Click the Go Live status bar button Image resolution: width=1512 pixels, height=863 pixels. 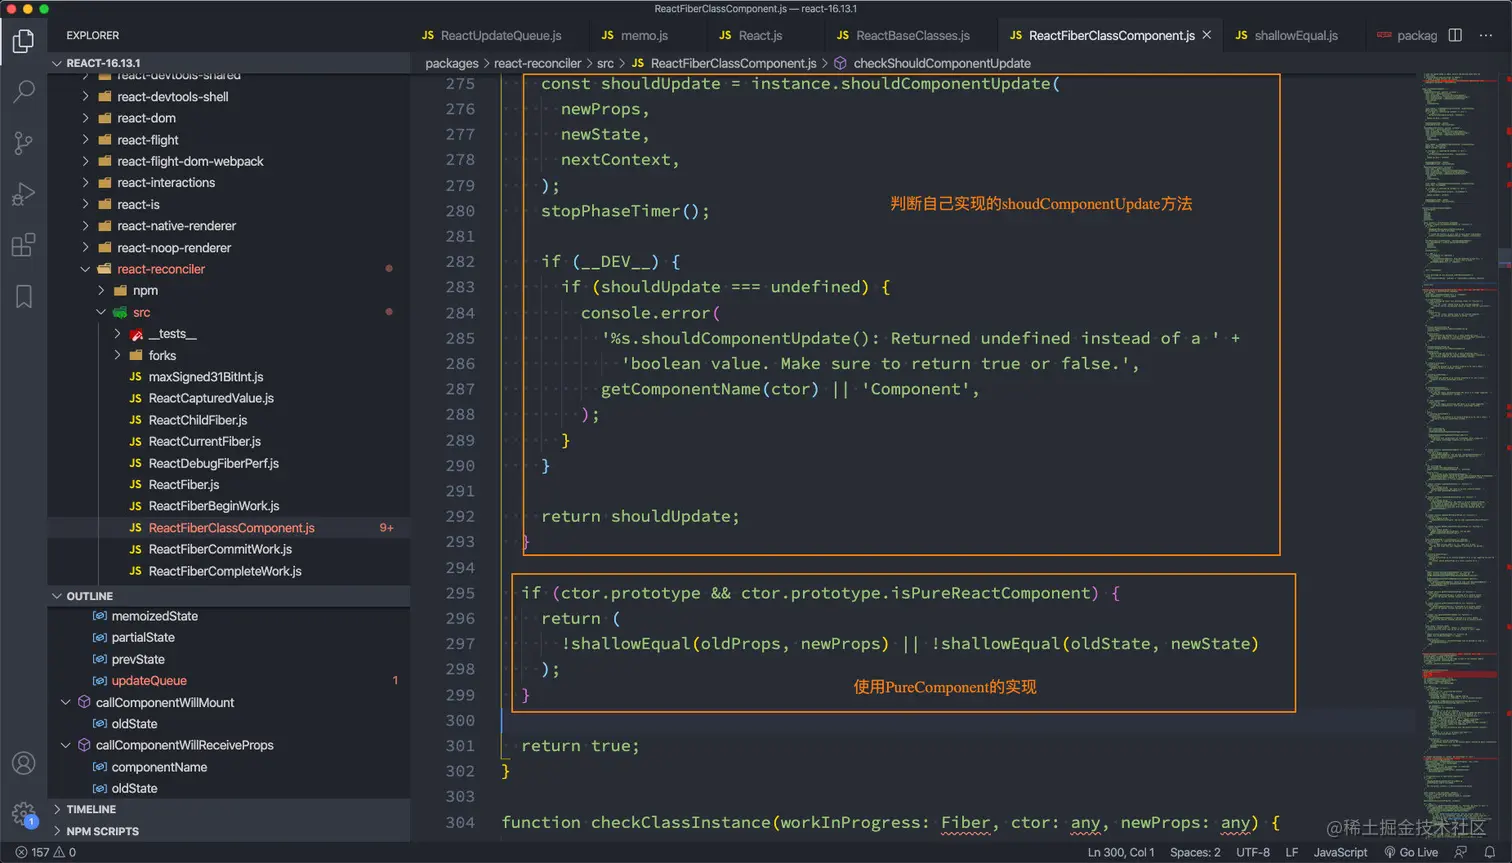pyautogui.click(x=1410, y=852)
